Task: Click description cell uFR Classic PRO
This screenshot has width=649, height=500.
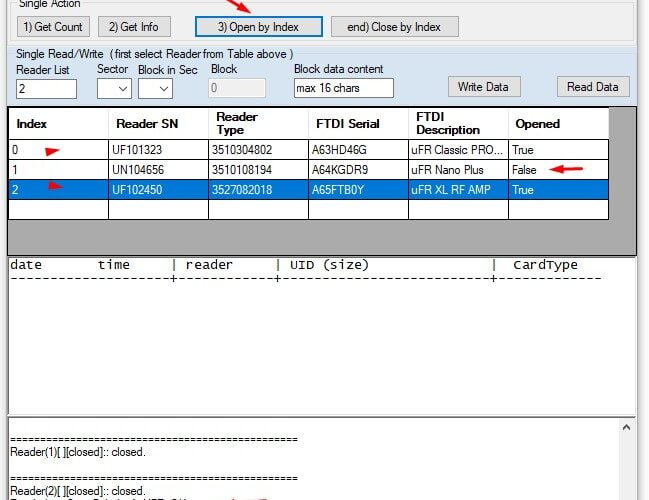Action: [458, 150]
